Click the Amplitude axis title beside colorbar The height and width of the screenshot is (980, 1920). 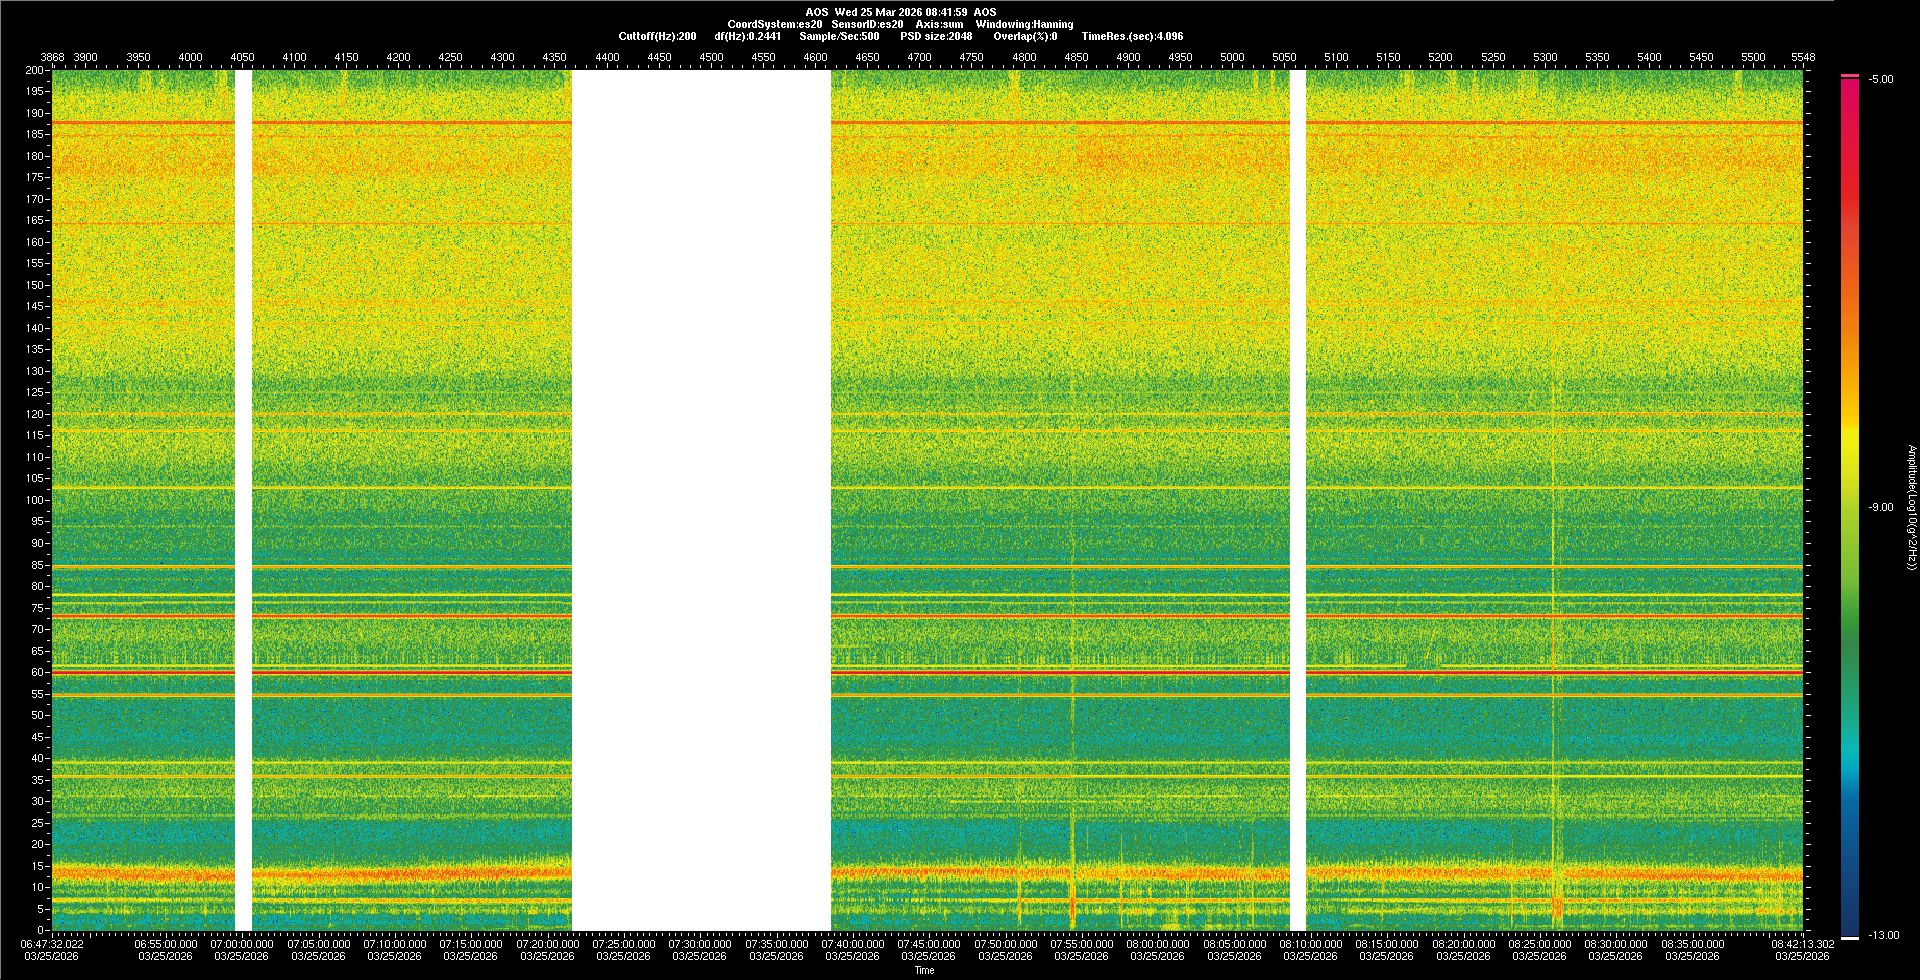pos(1911,507)
